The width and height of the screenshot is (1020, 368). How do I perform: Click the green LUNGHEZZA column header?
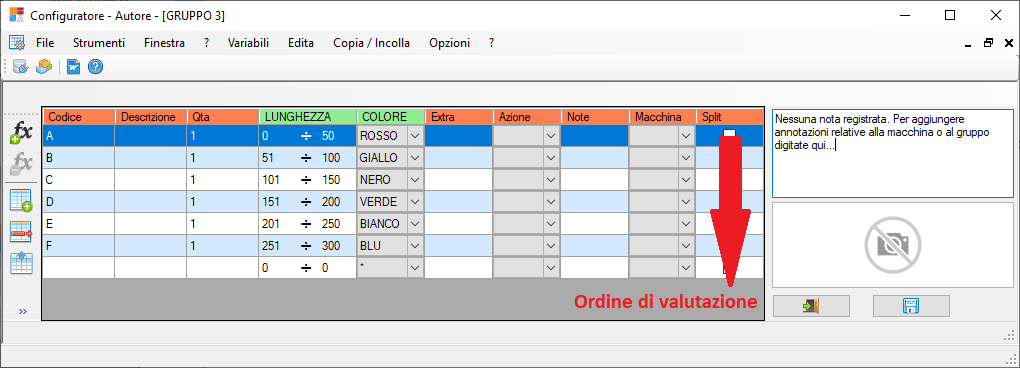[308, 117]
